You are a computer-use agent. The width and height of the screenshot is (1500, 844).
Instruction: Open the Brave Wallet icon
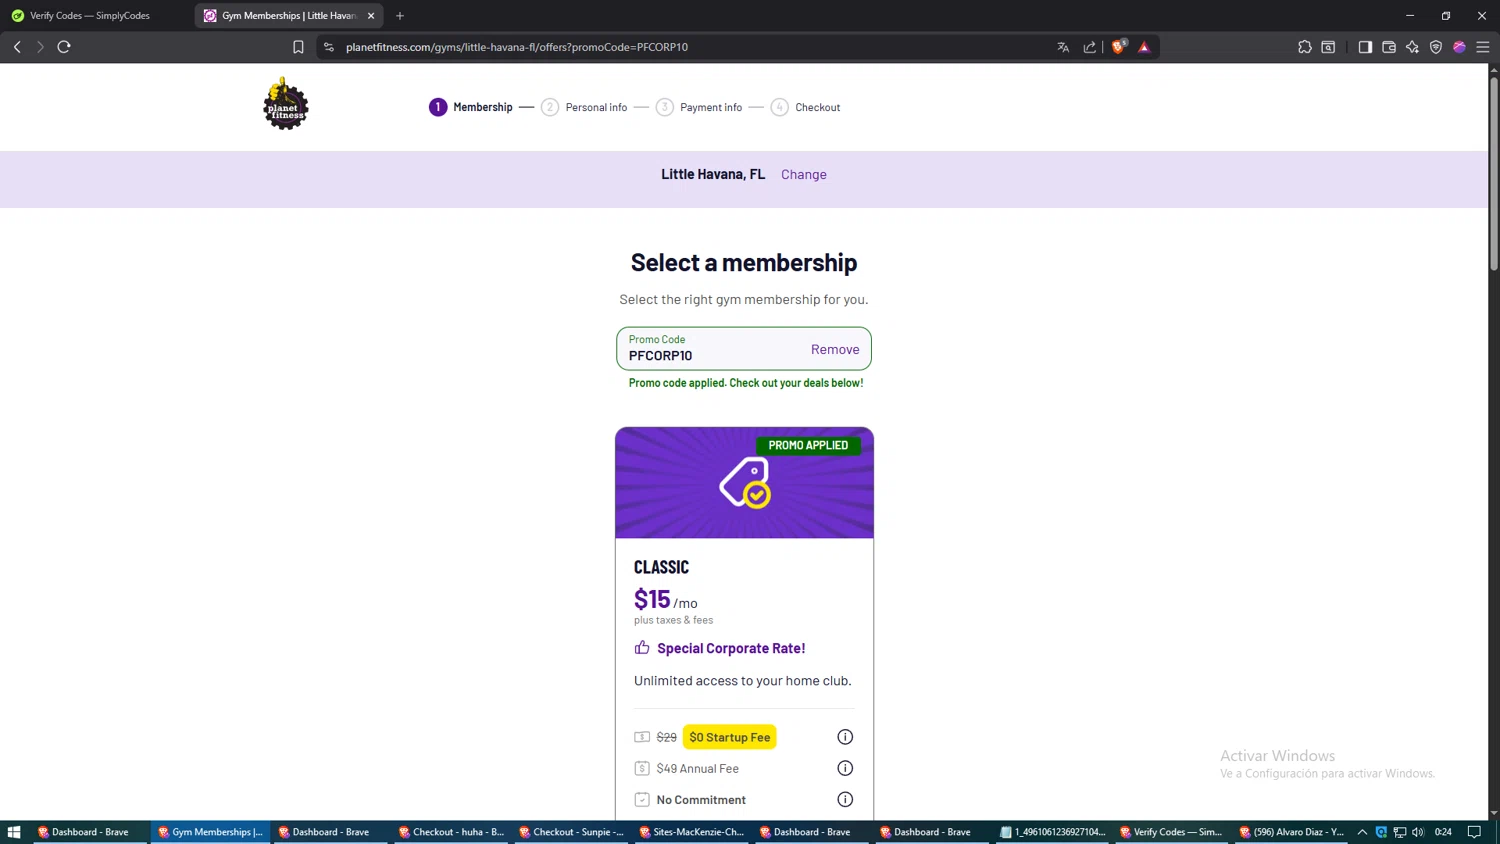coord(1389,47)
